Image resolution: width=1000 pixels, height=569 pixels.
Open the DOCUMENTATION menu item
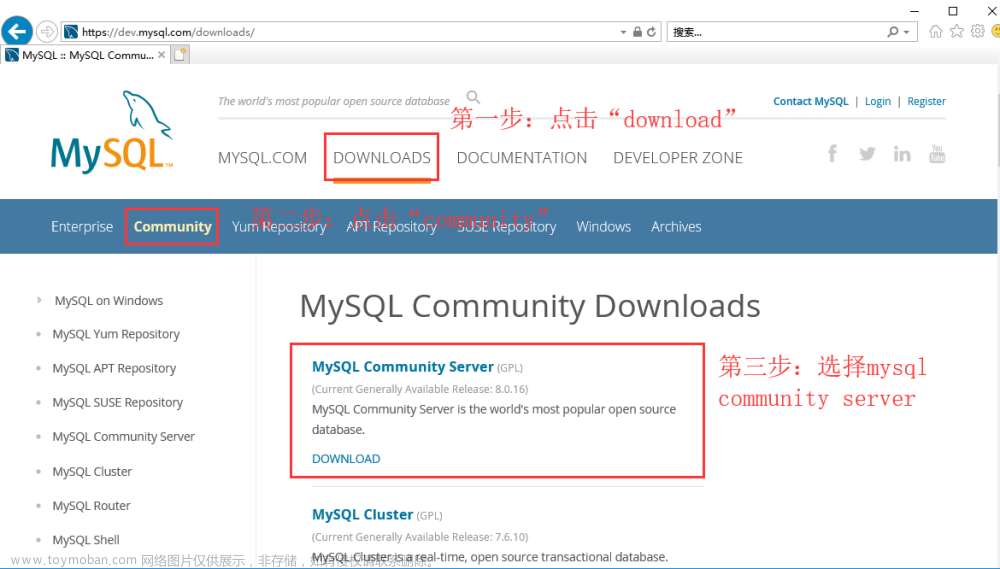522,158
